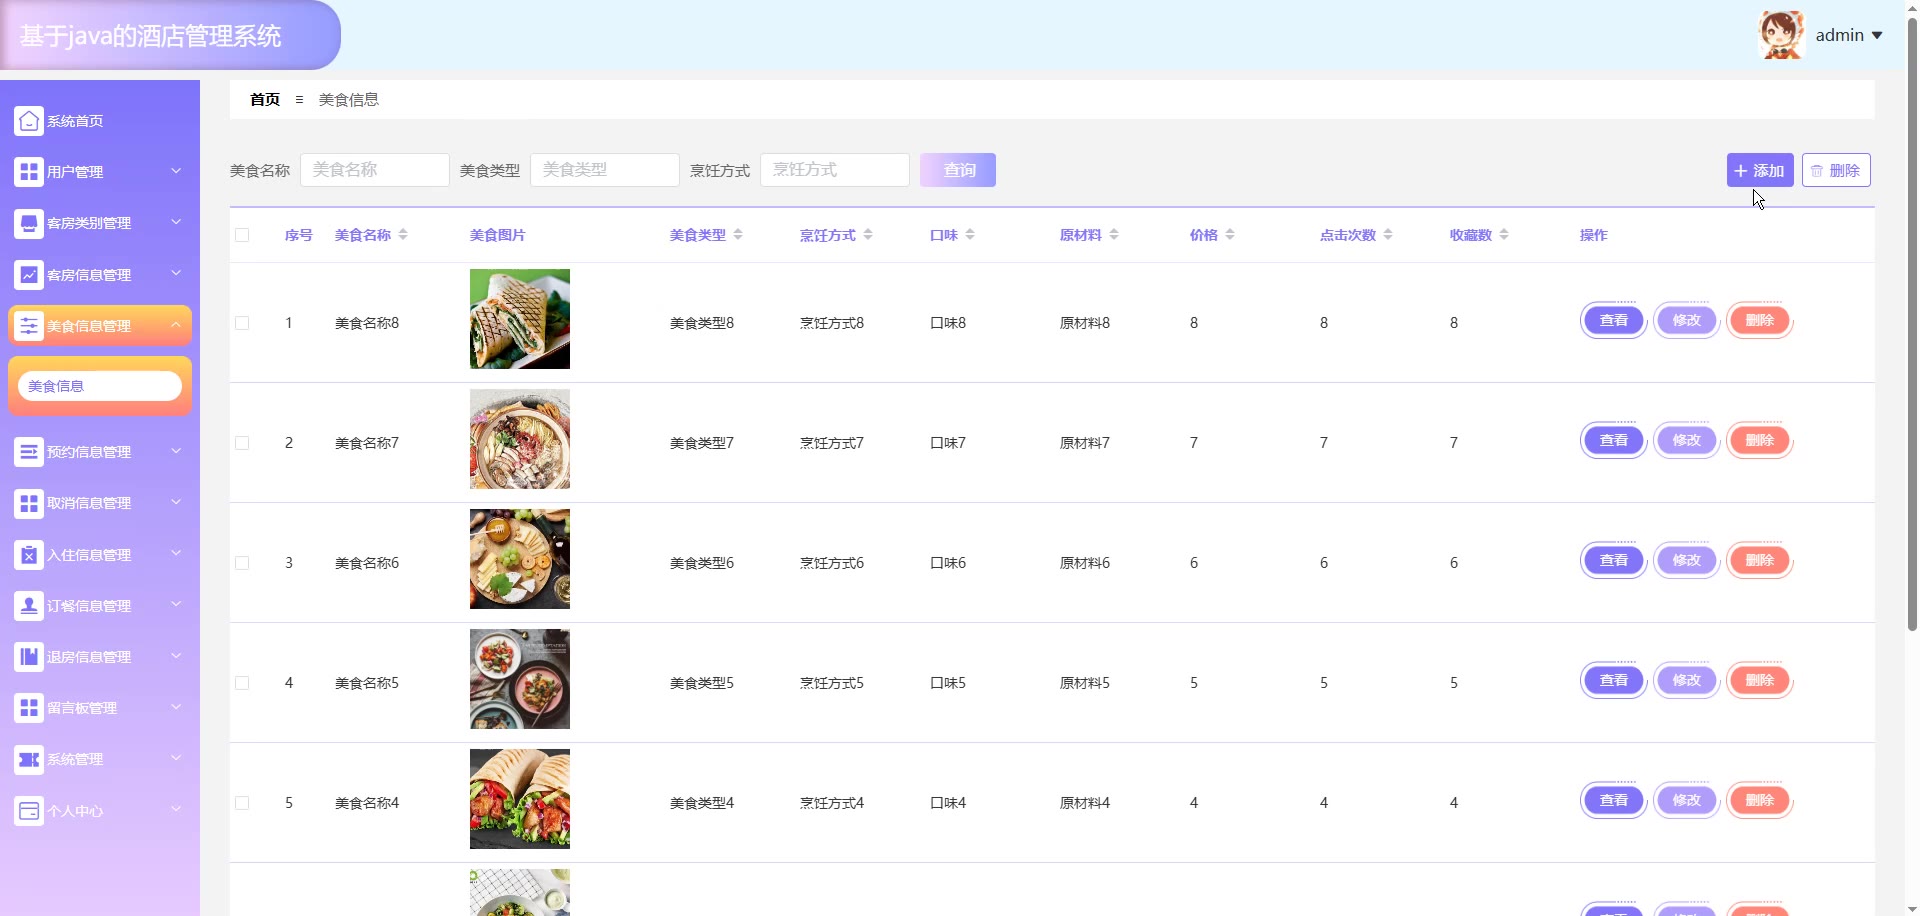
Task: Sort 原材料 column with its arrows
Action: coord(1114,235)
